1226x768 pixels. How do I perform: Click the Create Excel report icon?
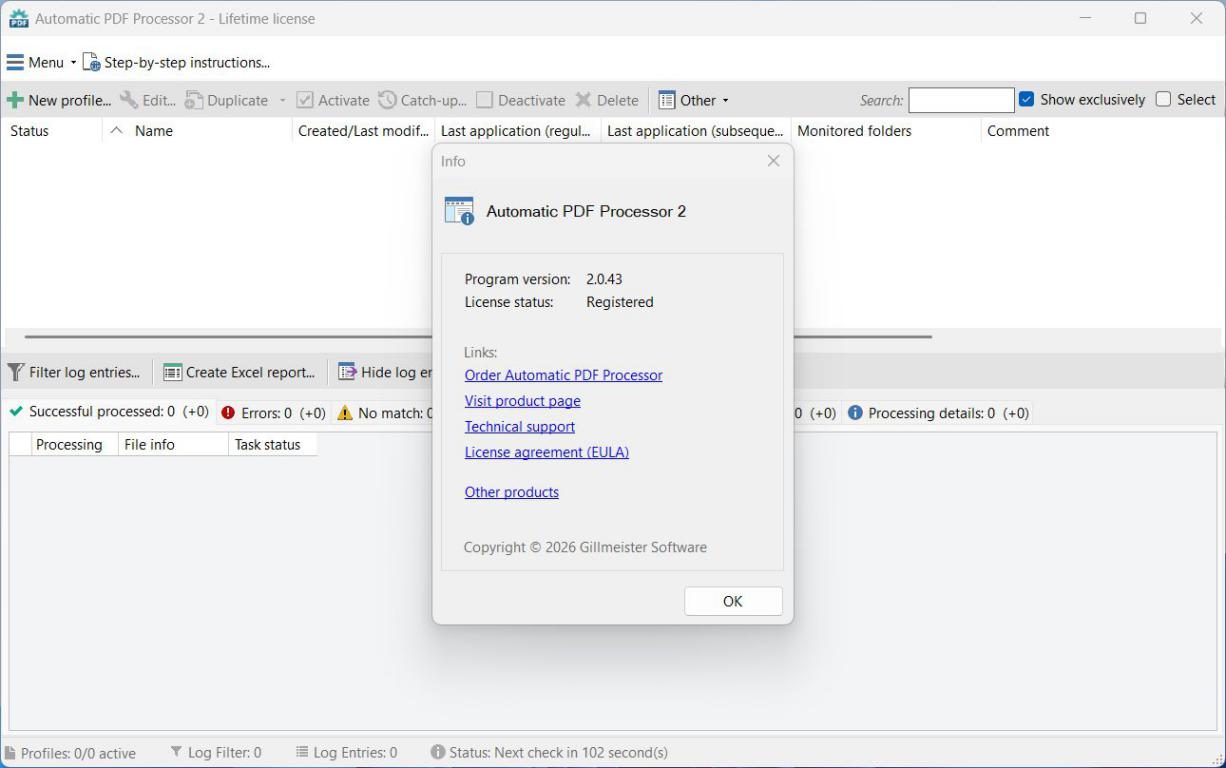[173, 372]
